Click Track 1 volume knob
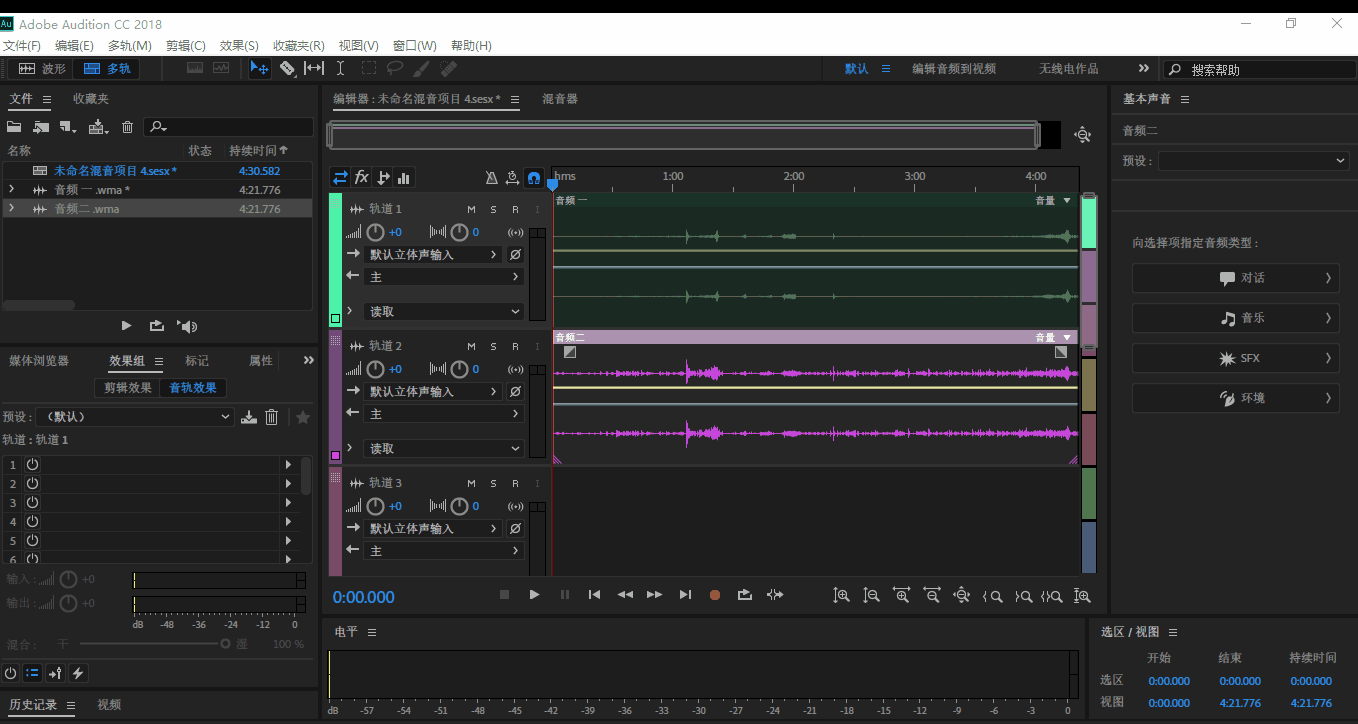The height and width of the screenshot is (724, 1358). pyautogui.click(x=375, y=232)
